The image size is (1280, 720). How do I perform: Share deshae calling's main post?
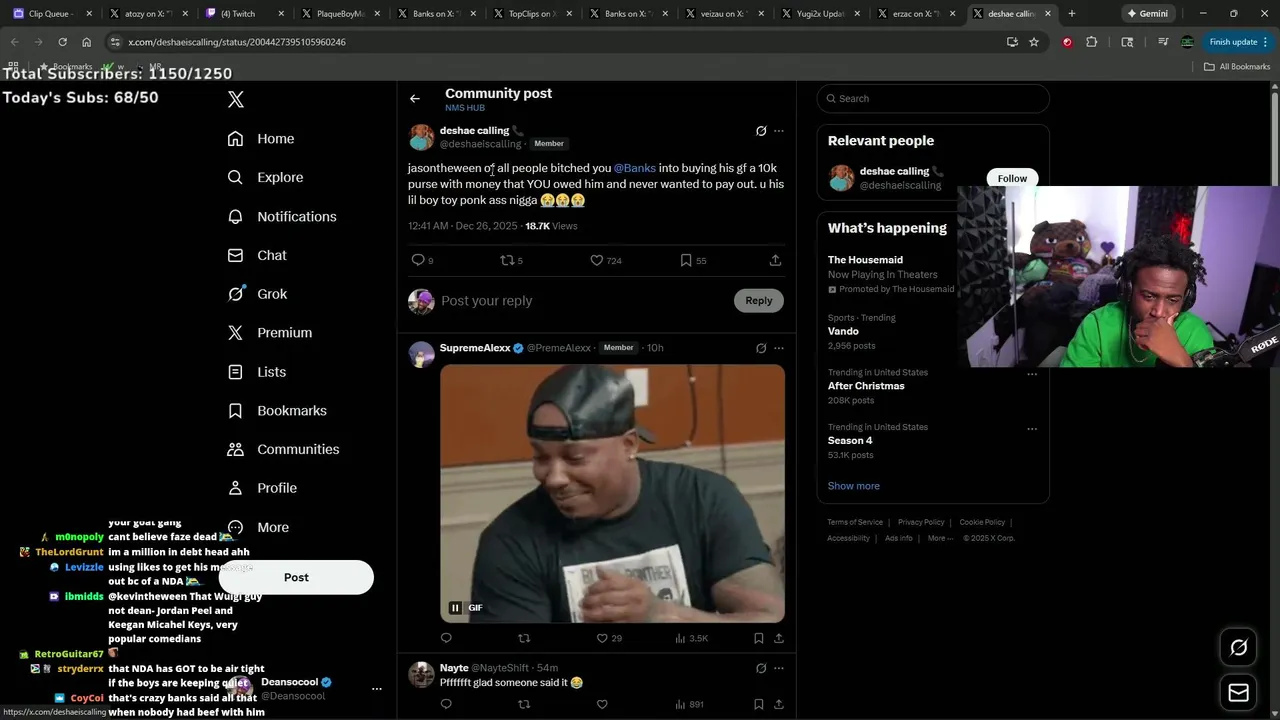pyautogui.click(x=775, y=260)
